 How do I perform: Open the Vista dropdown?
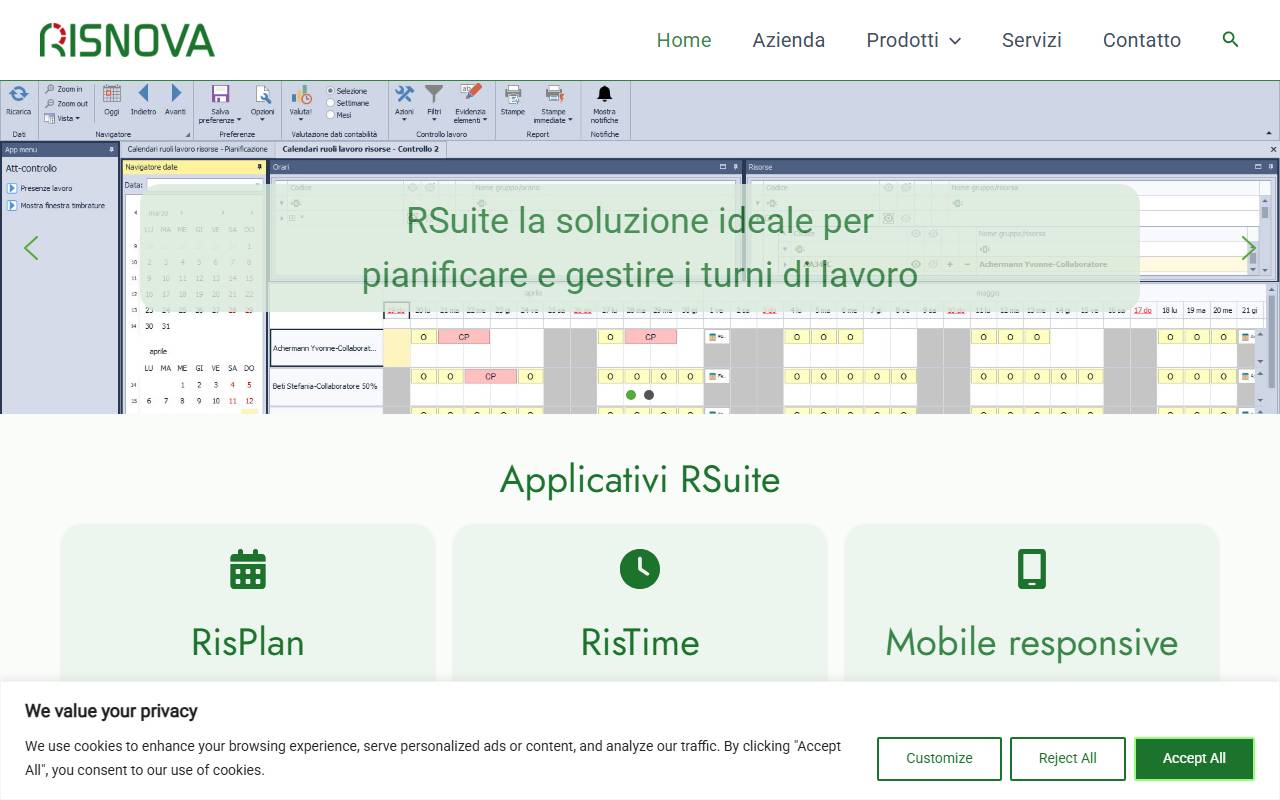(x=62, y=118)
